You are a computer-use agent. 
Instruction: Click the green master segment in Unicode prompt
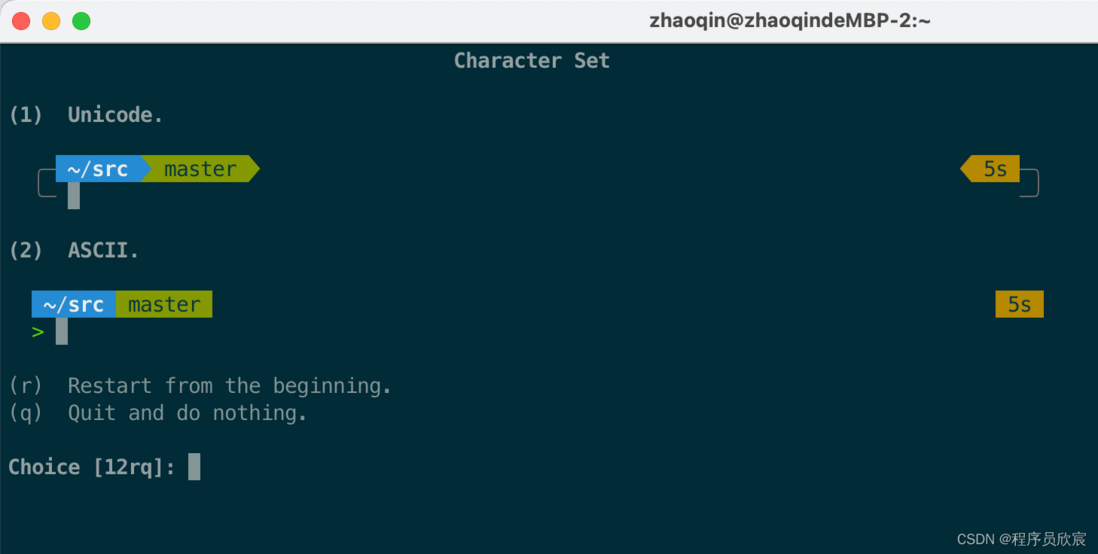[200, 169]
